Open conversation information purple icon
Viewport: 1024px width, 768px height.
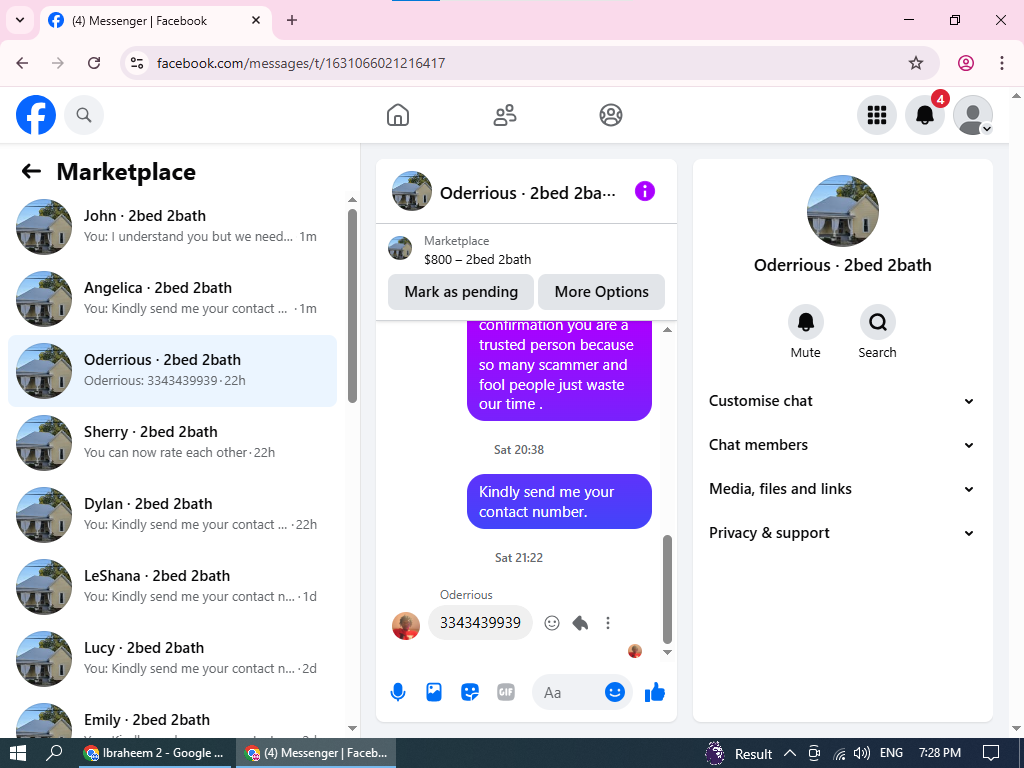point(645,191)
